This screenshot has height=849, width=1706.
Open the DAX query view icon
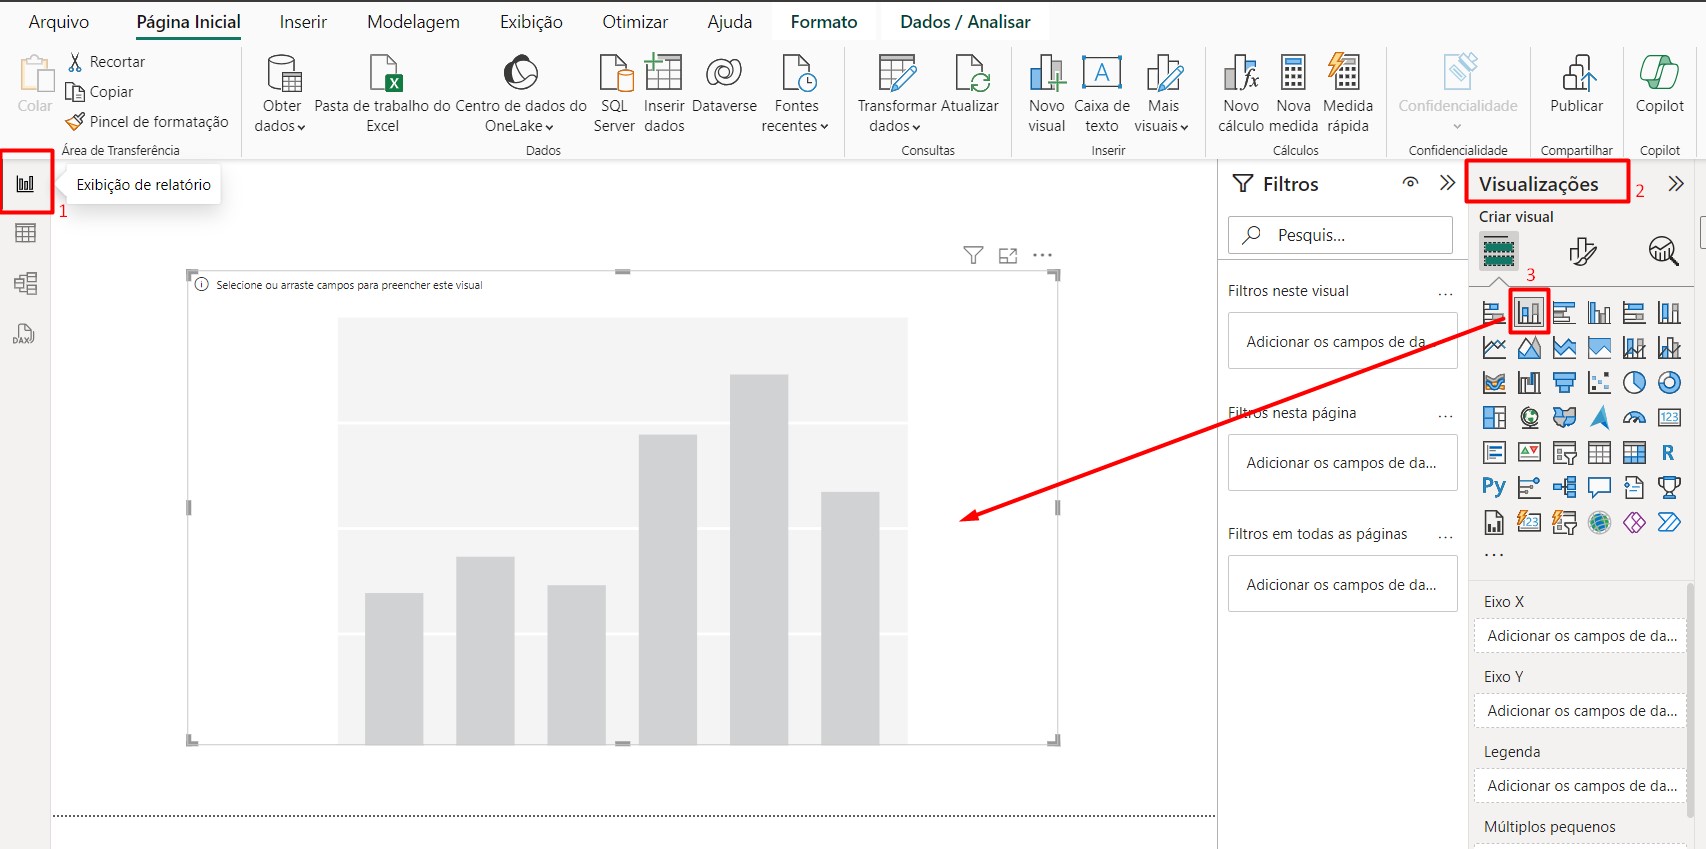click(24, 333)
